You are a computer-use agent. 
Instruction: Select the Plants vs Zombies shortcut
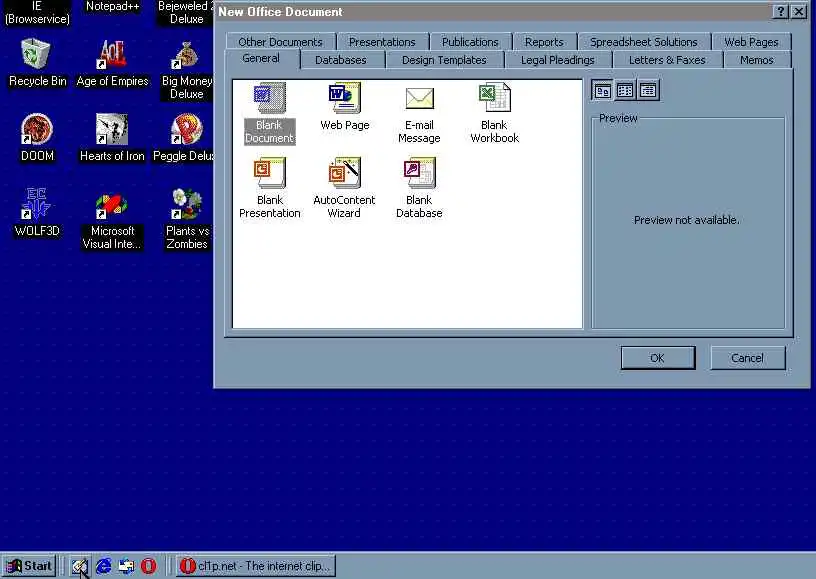pos(187,220)
